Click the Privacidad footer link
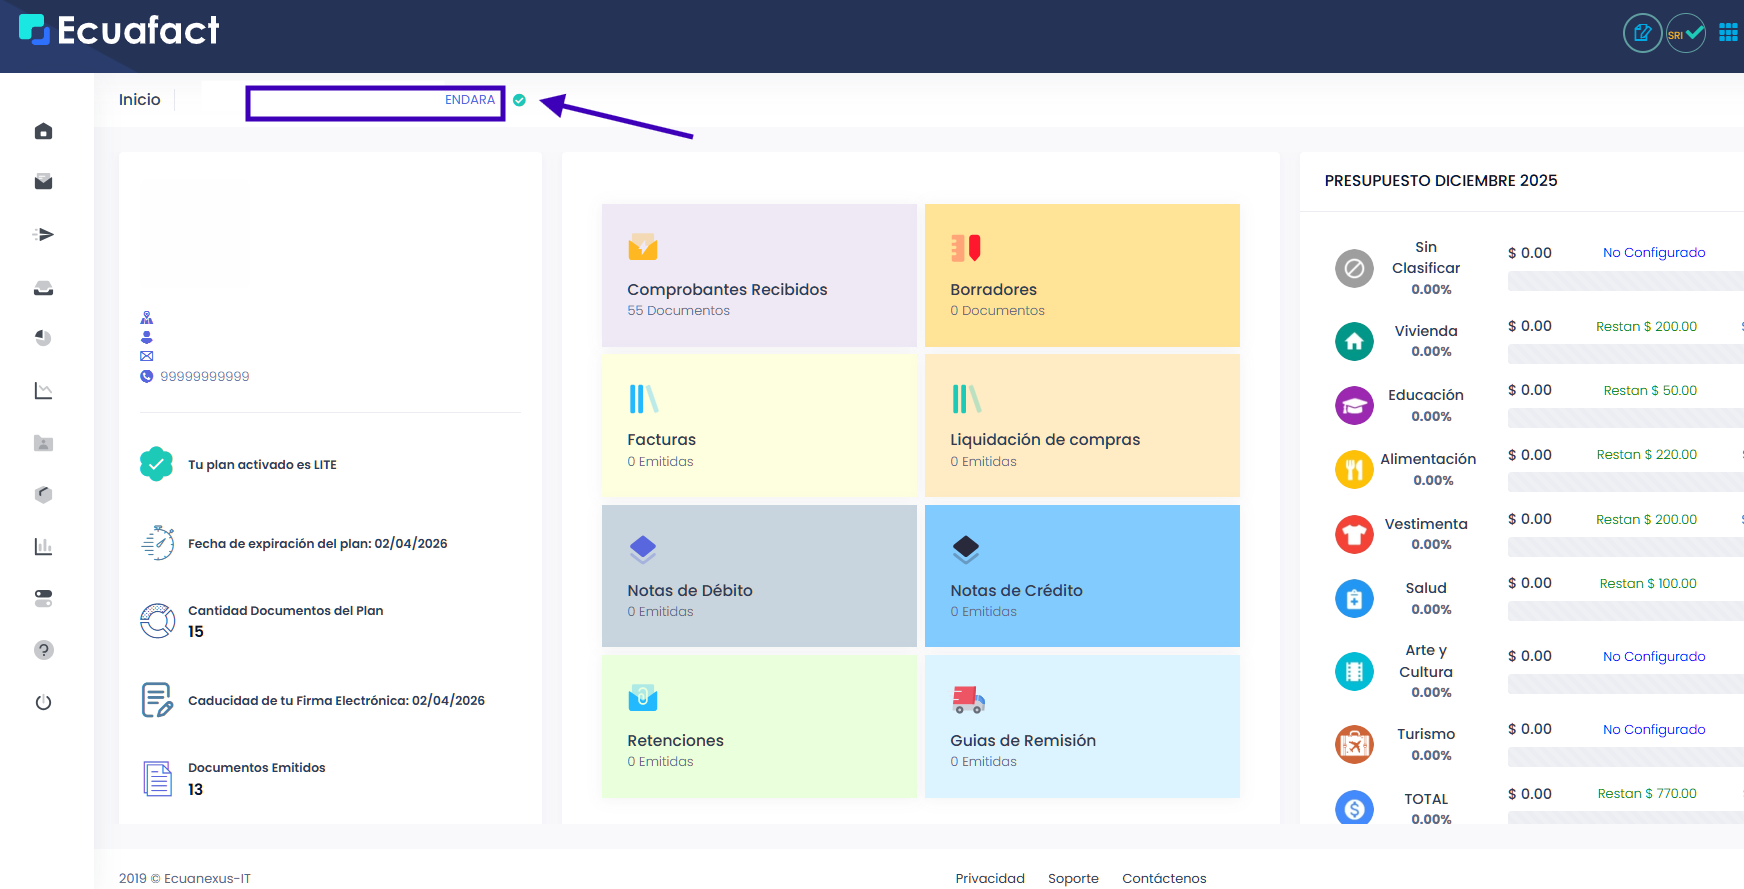Screen dimensions: 1744x889 (x=989, y=878)
